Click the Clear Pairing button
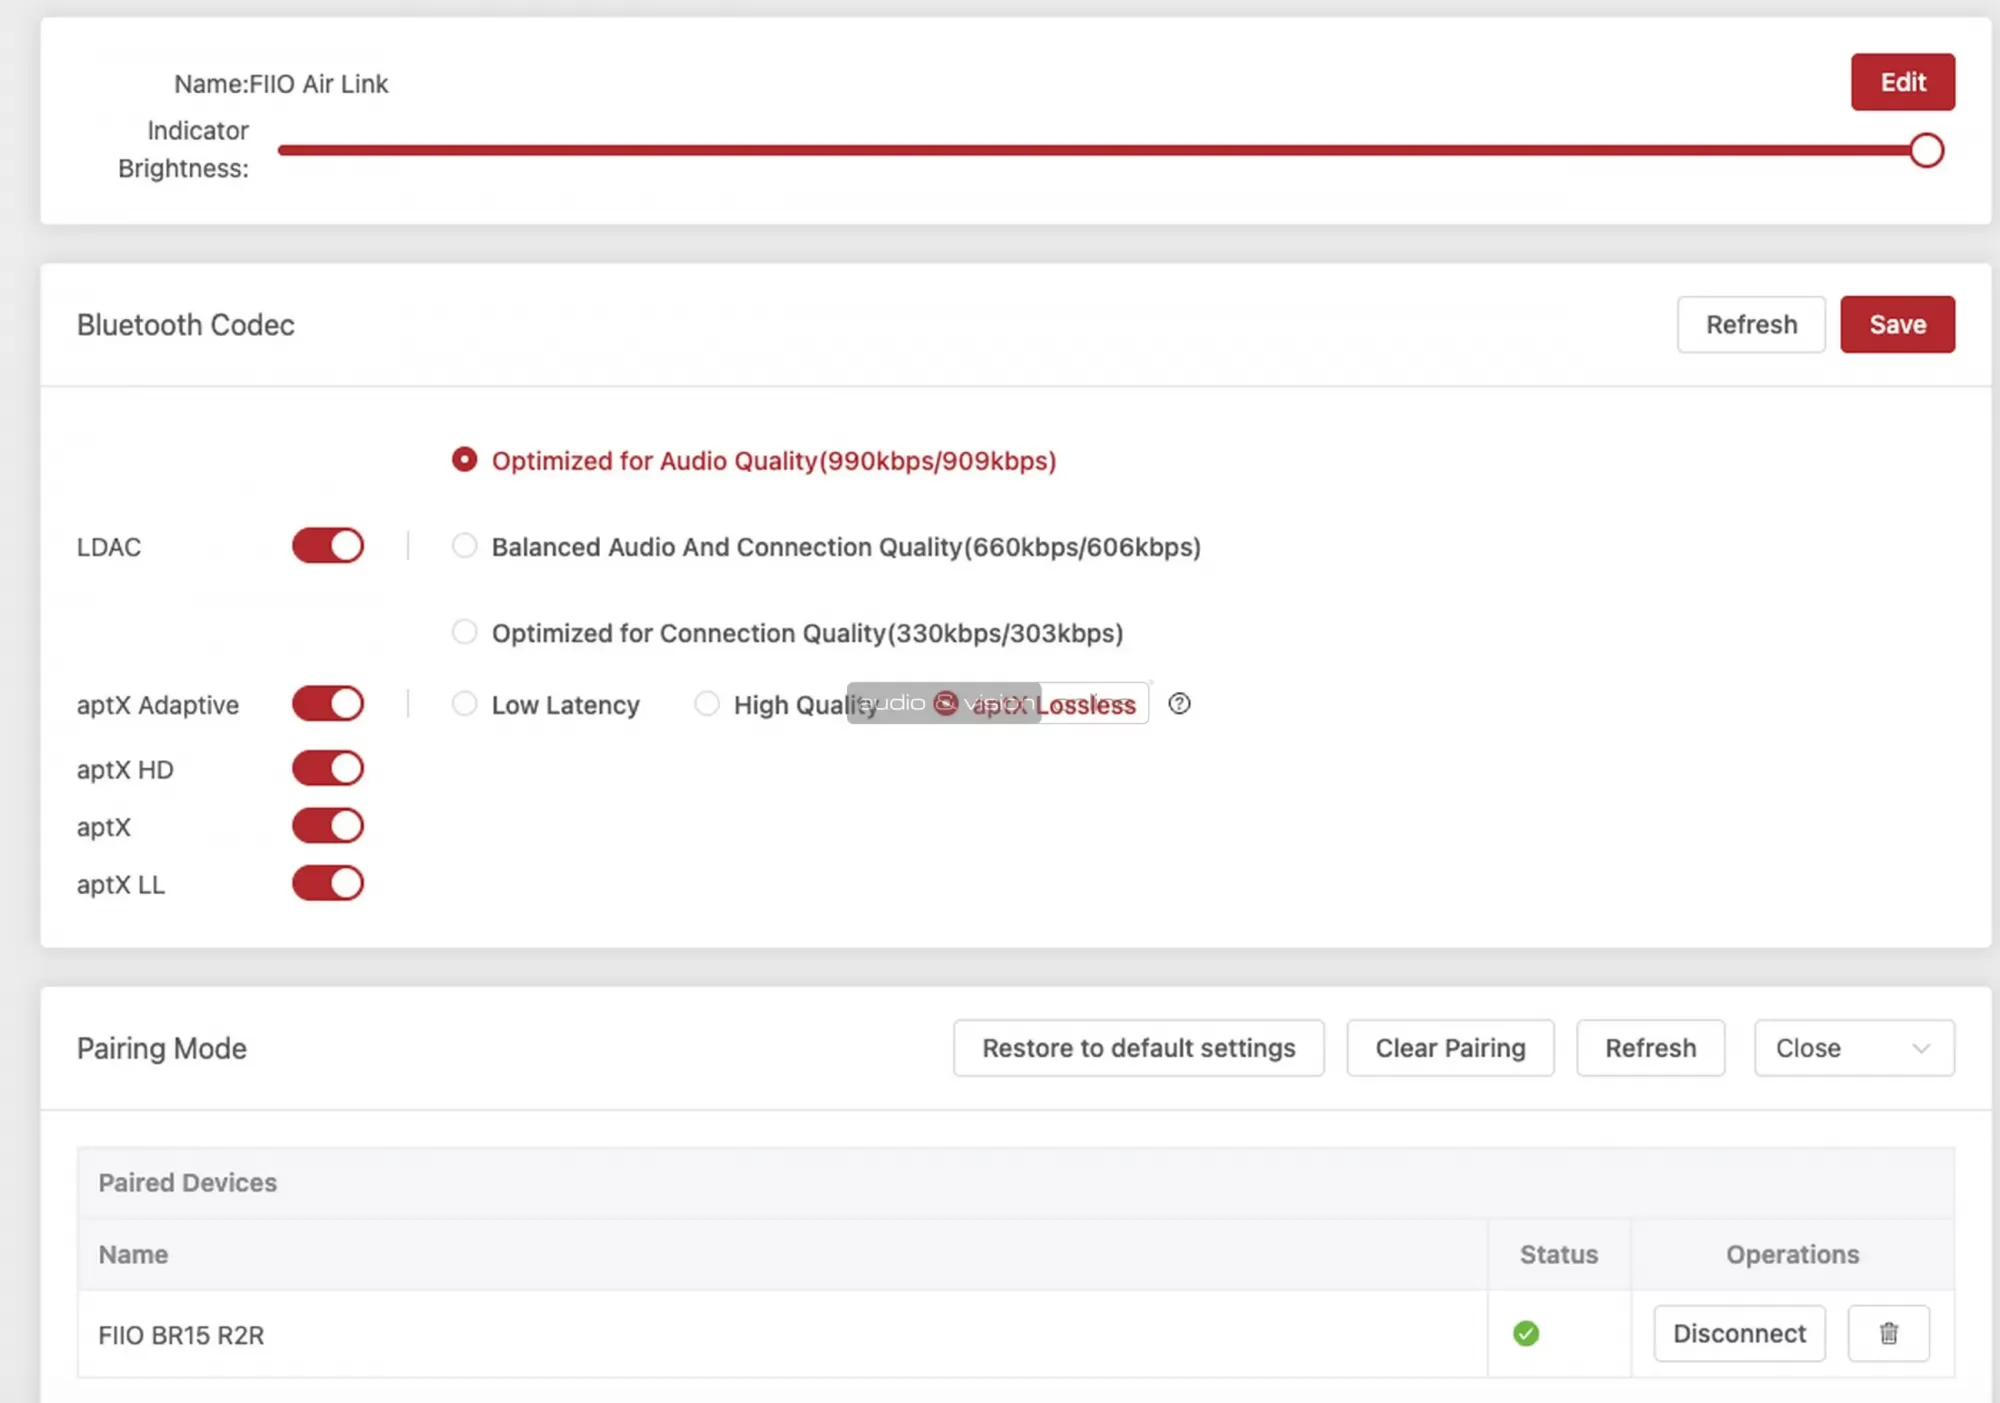 (1450, 1048)
